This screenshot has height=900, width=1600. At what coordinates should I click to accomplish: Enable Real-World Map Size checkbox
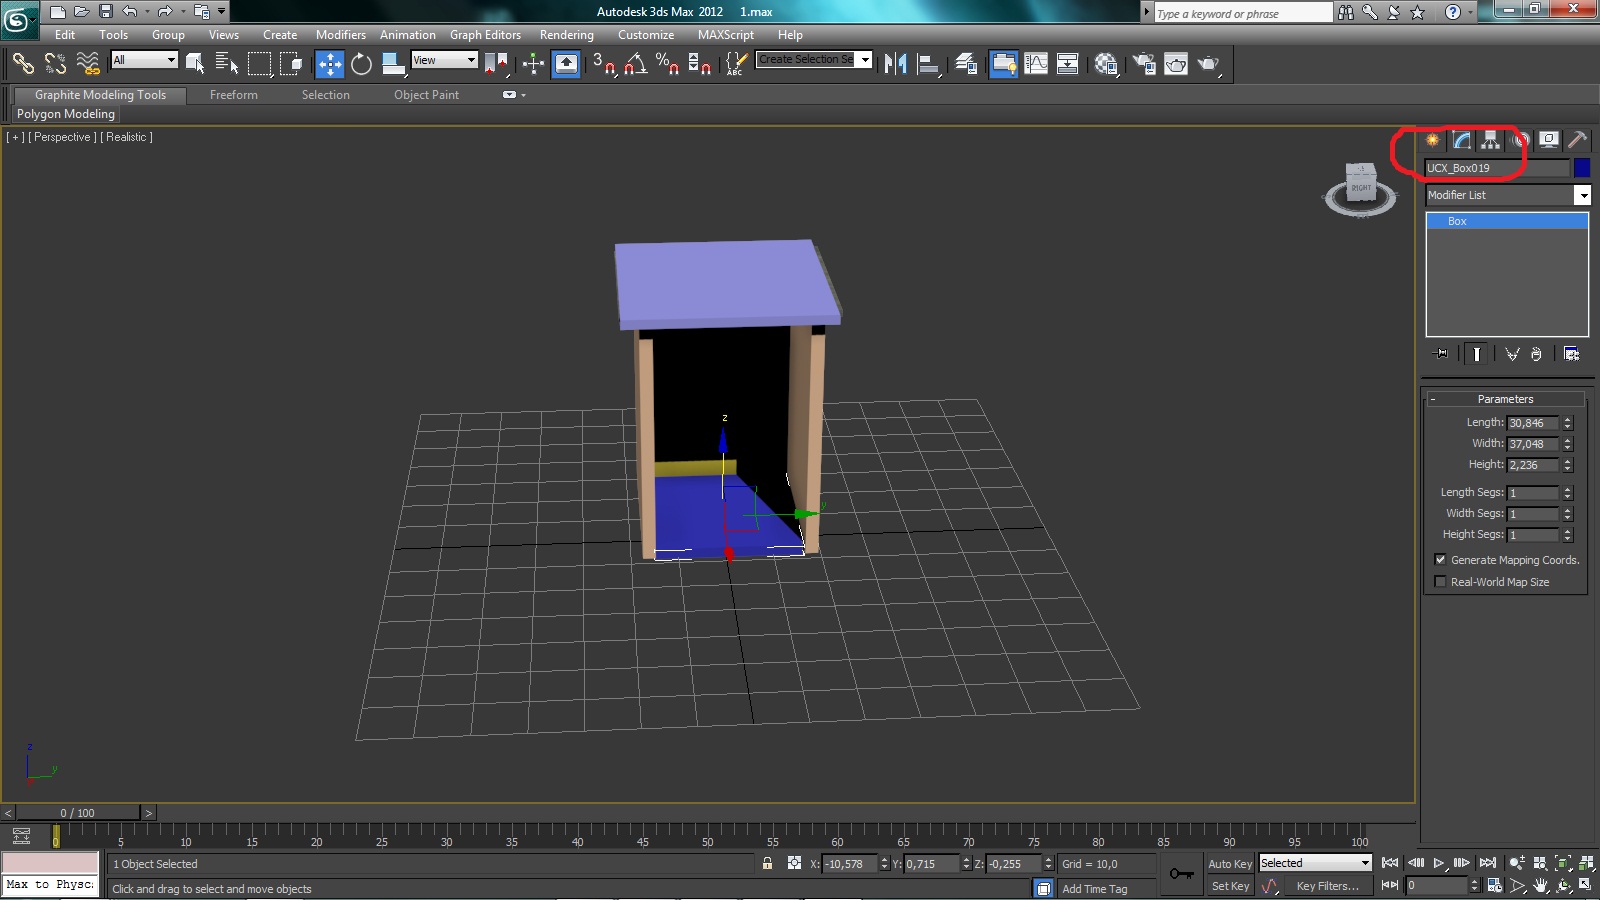[x=1440, y=582]
